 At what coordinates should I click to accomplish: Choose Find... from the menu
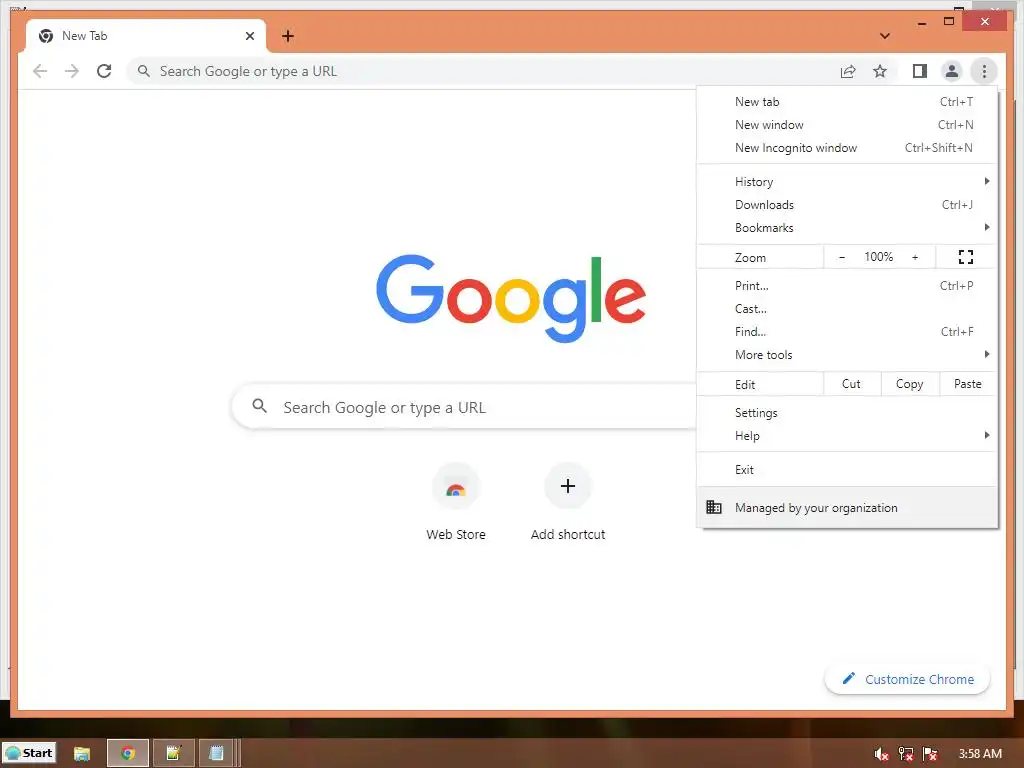click(x=847, y=331)
